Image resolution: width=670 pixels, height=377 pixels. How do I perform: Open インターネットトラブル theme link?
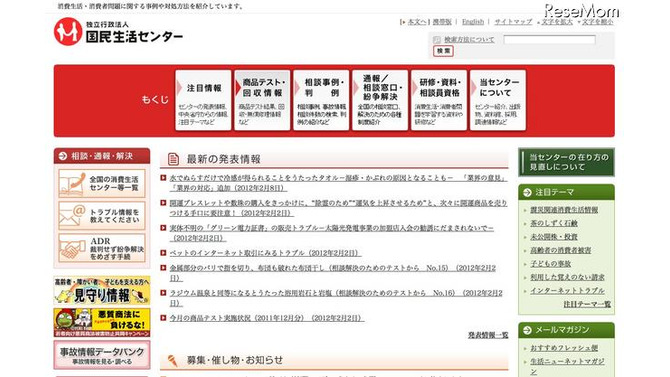(x=567, y=290)
